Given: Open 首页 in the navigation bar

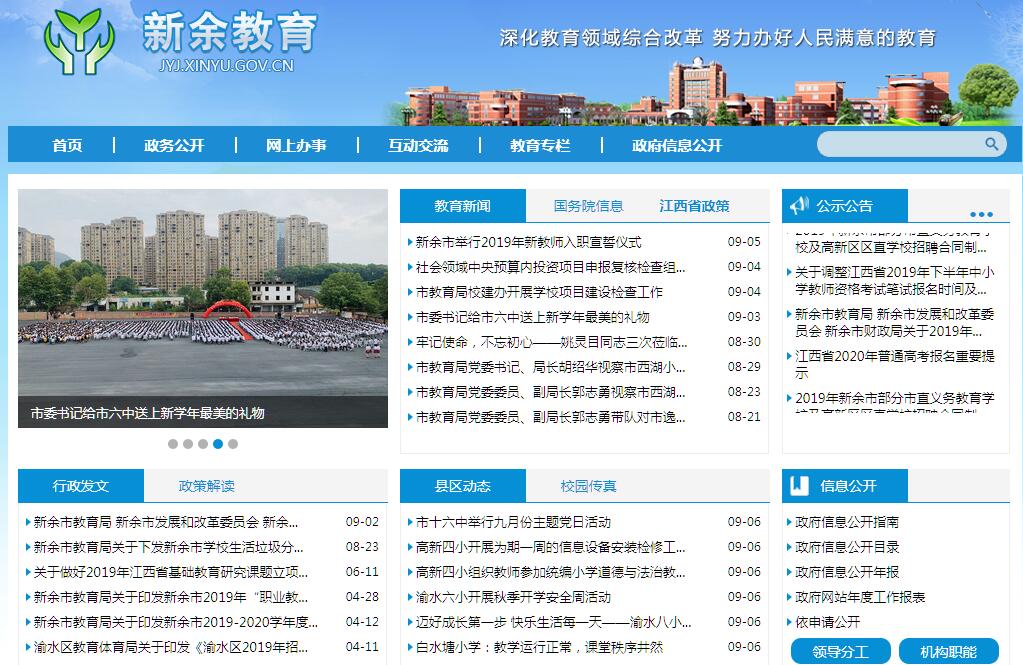Looking at the screenshot, I should click(x=67, y=145).
